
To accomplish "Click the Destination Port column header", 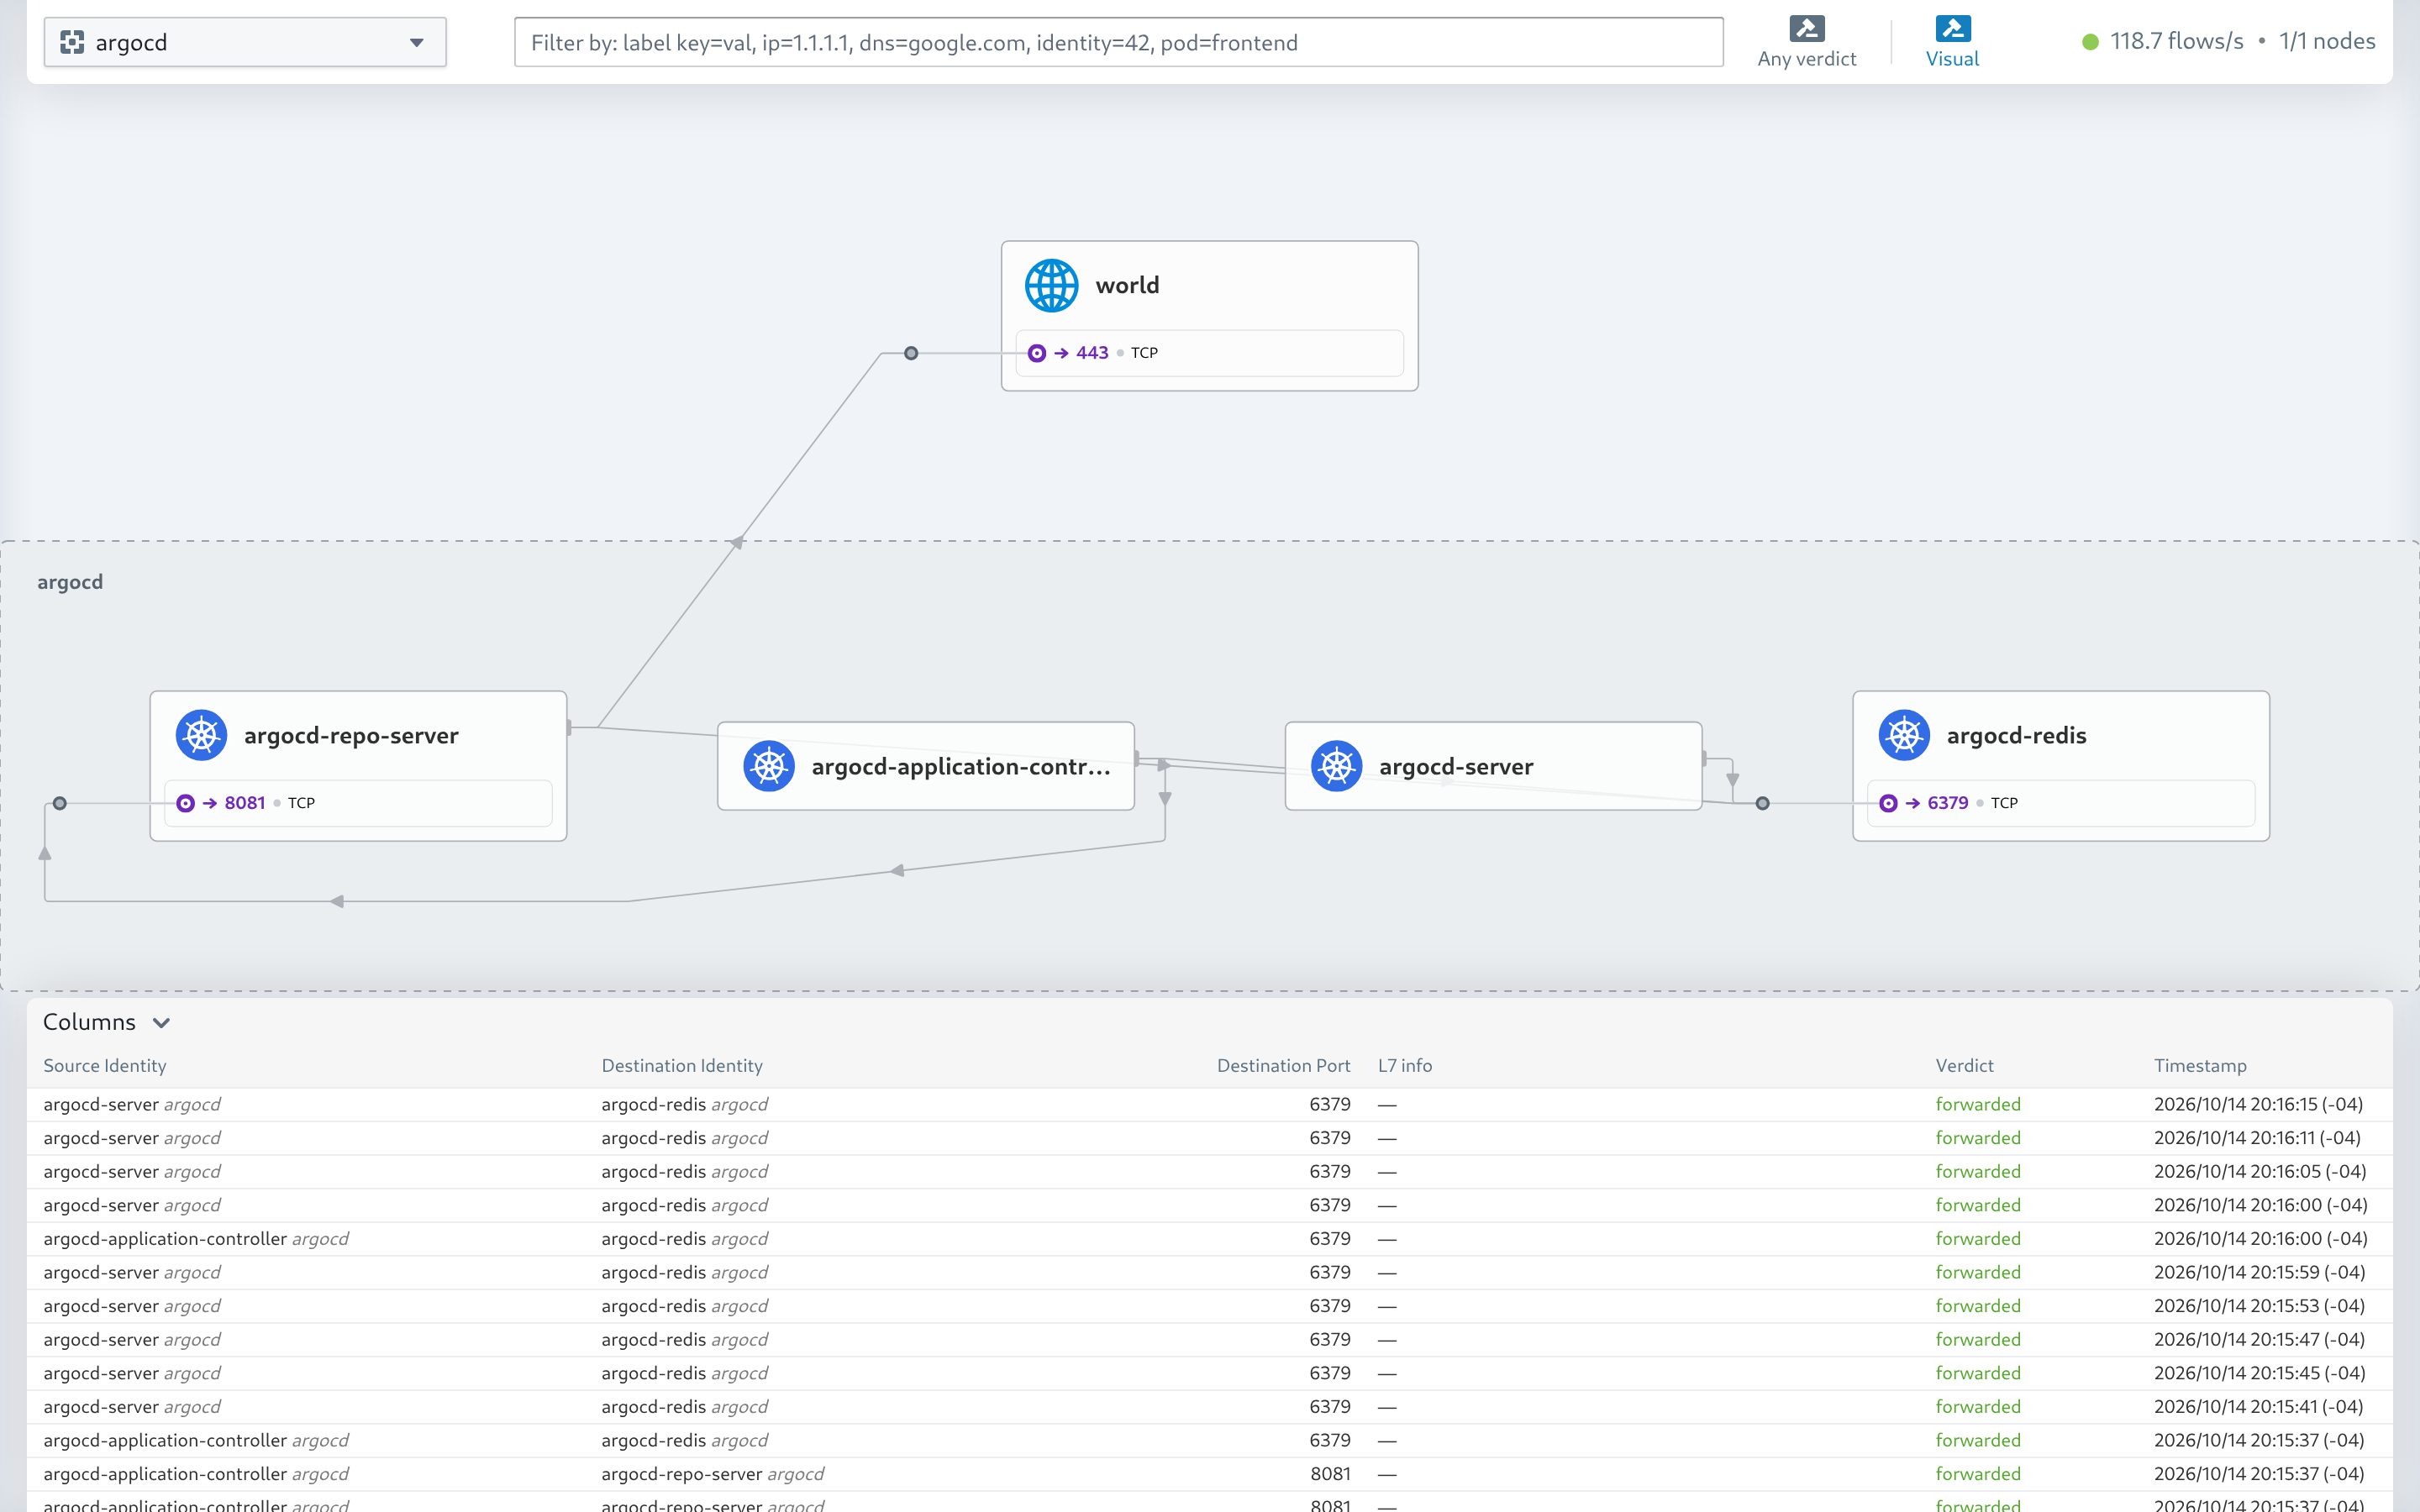I will pyautogui.click(x=1283, y=1066).
